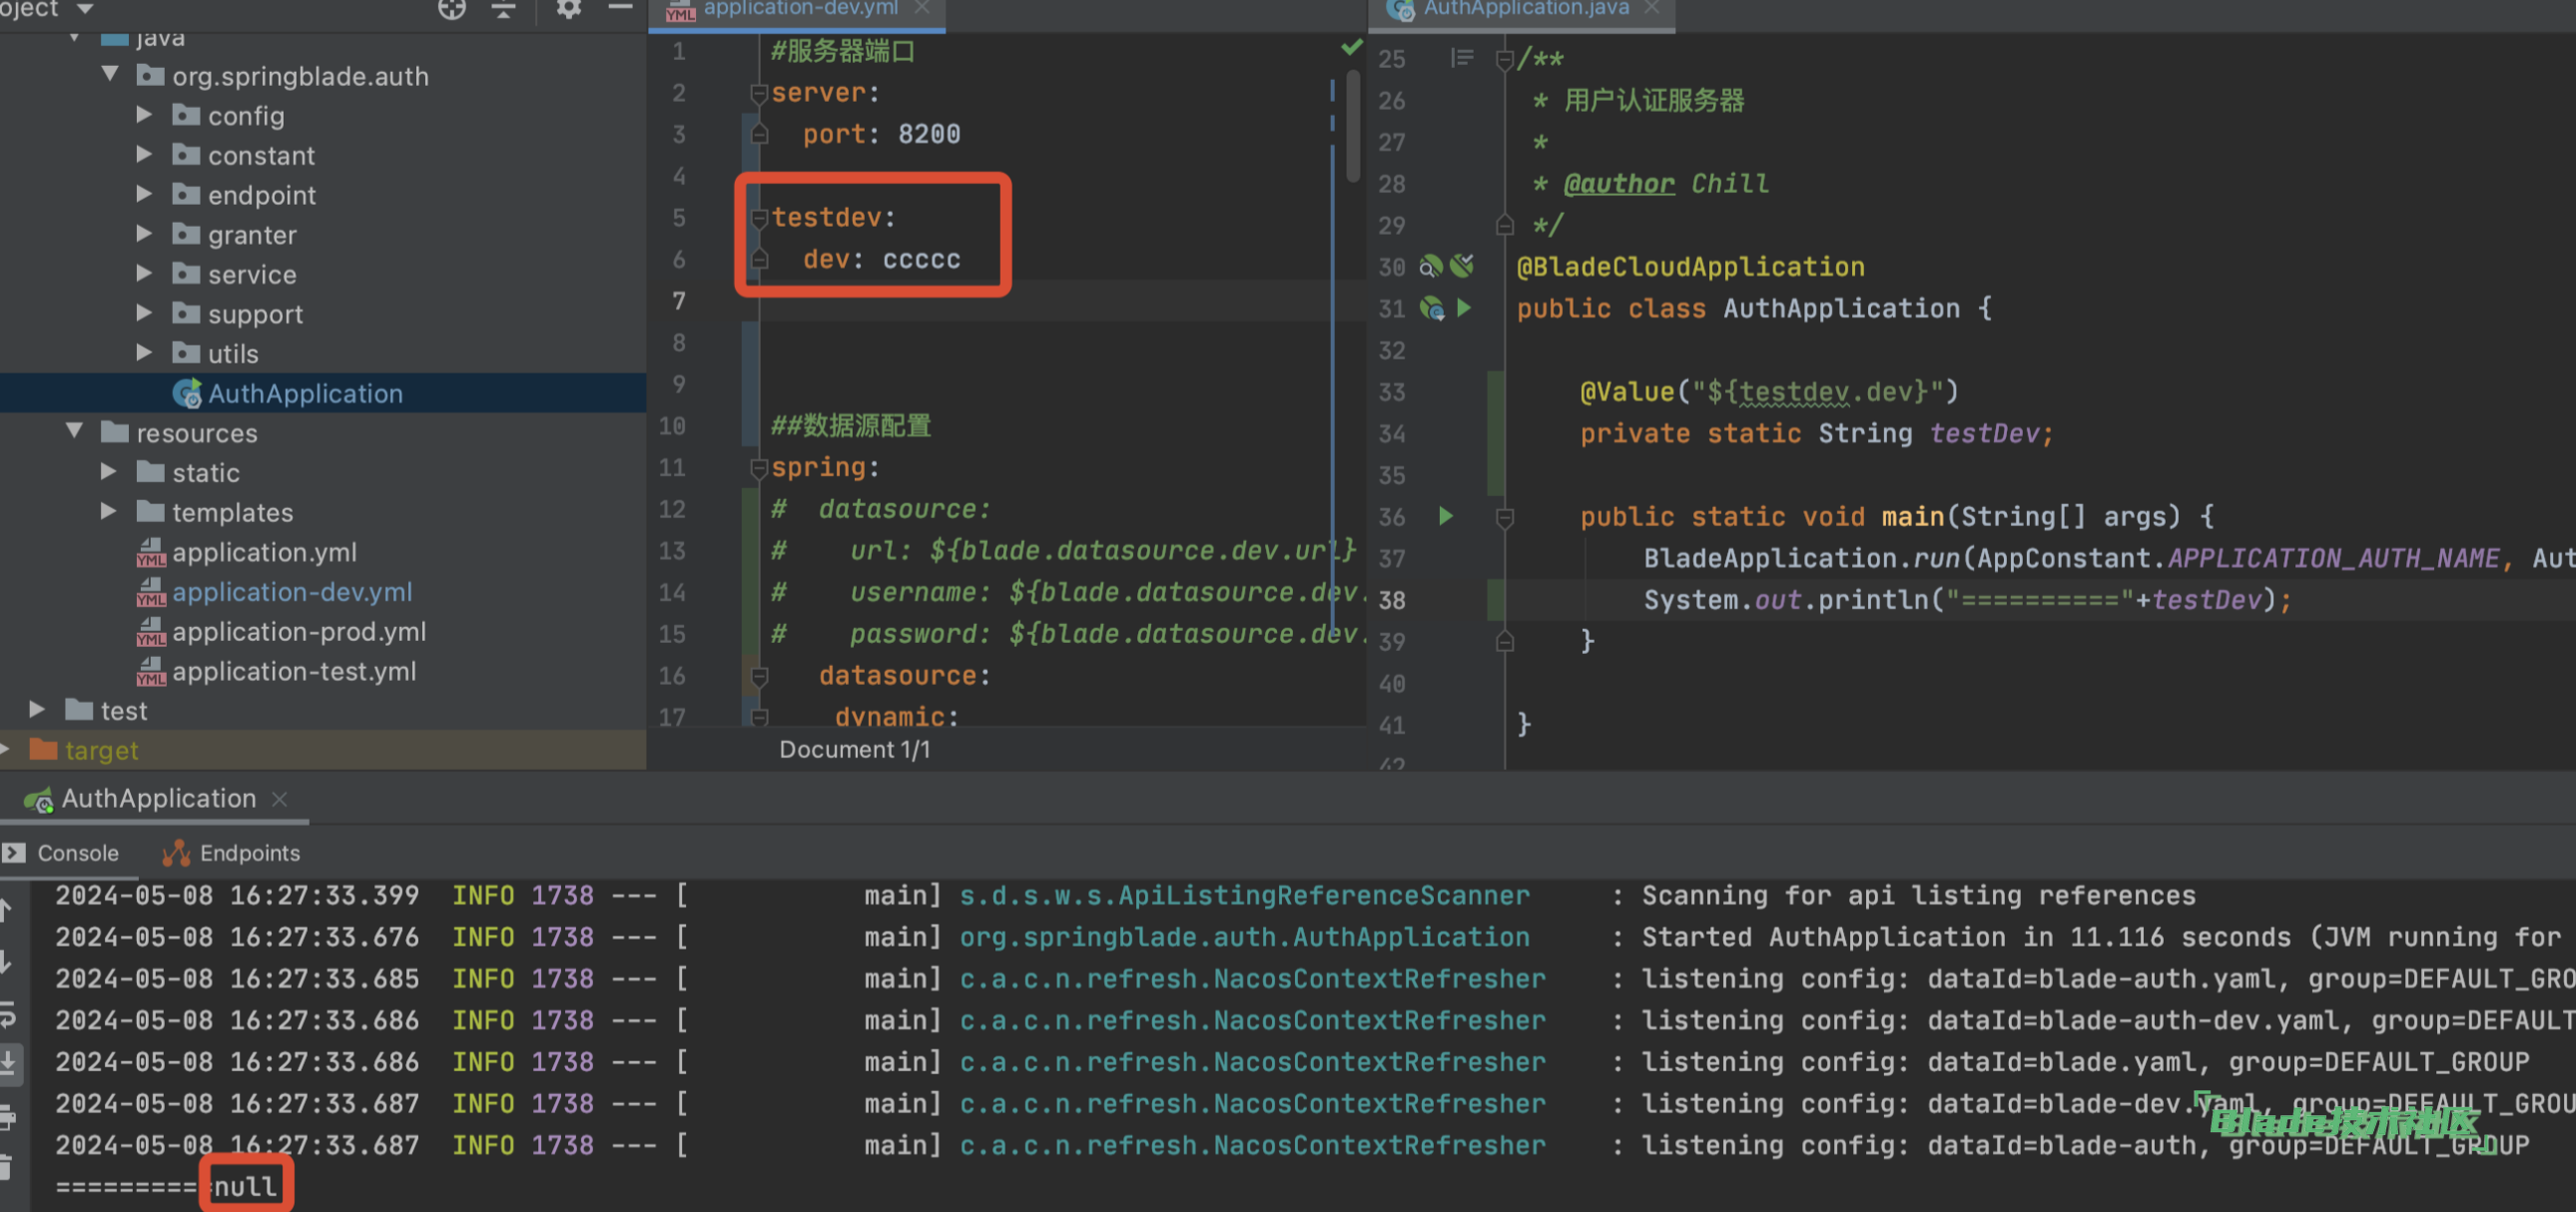Click the folder icon beside granter
Viewport: 2576px width, 1212px height.
click(x=186, y=234)
